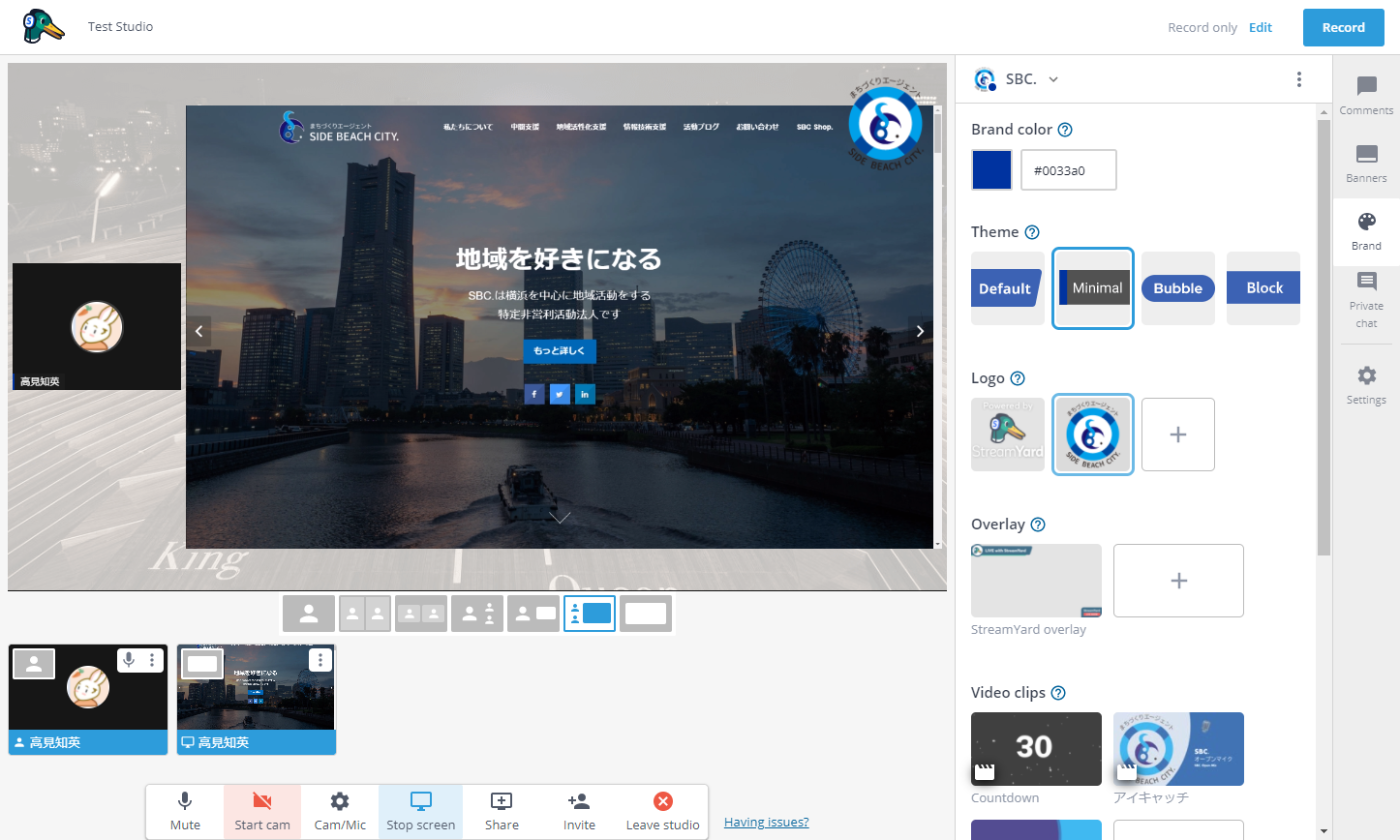This screenshot has height=840, width=1400.
Task: Select the fullscreen screen-share layout
Action: (646, 614)
